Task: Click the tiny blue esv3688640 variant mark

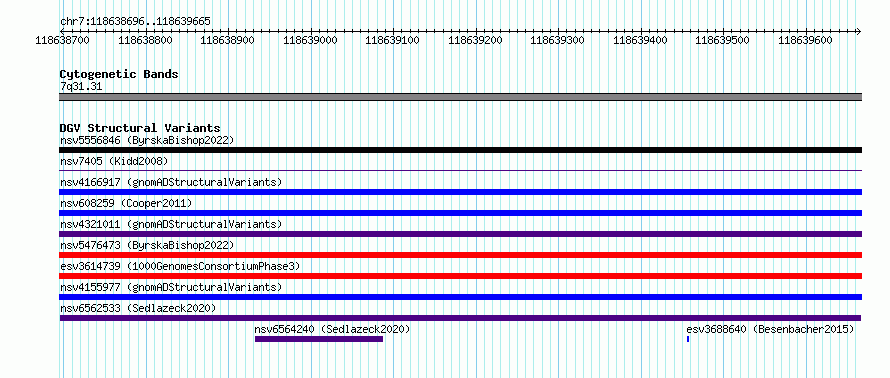Action: 688,339
